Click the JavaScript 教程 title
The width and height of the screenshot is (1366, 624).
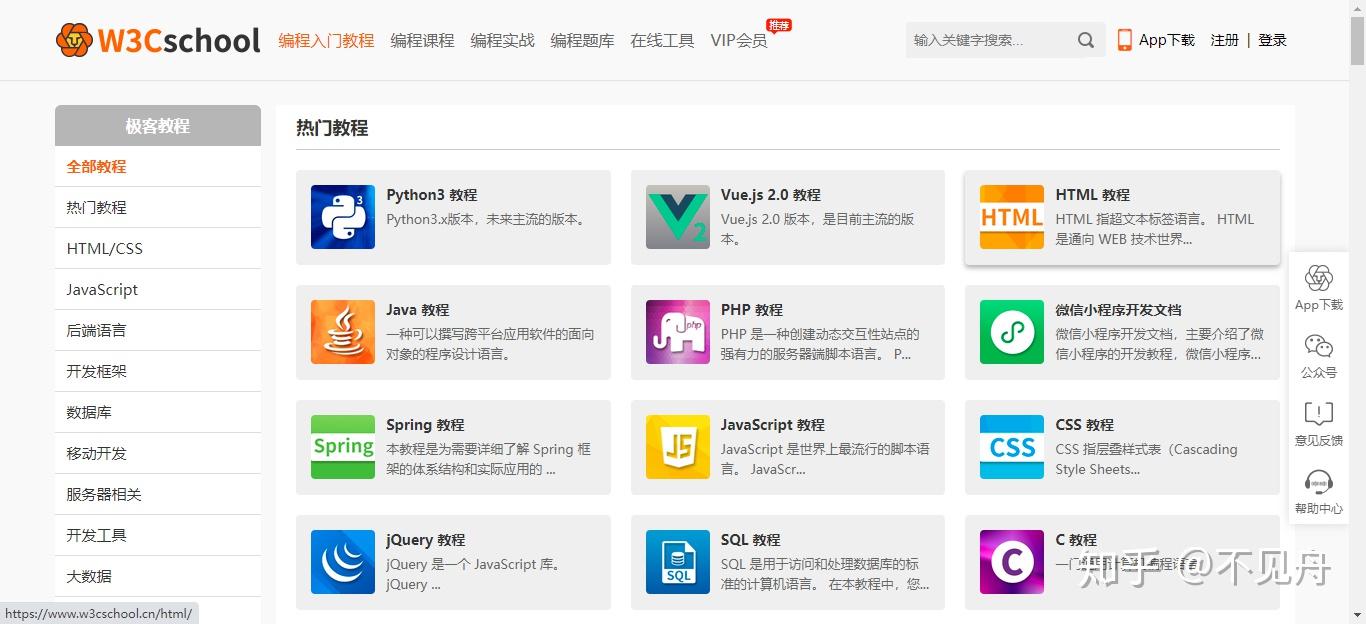click(x=773, y=425)
